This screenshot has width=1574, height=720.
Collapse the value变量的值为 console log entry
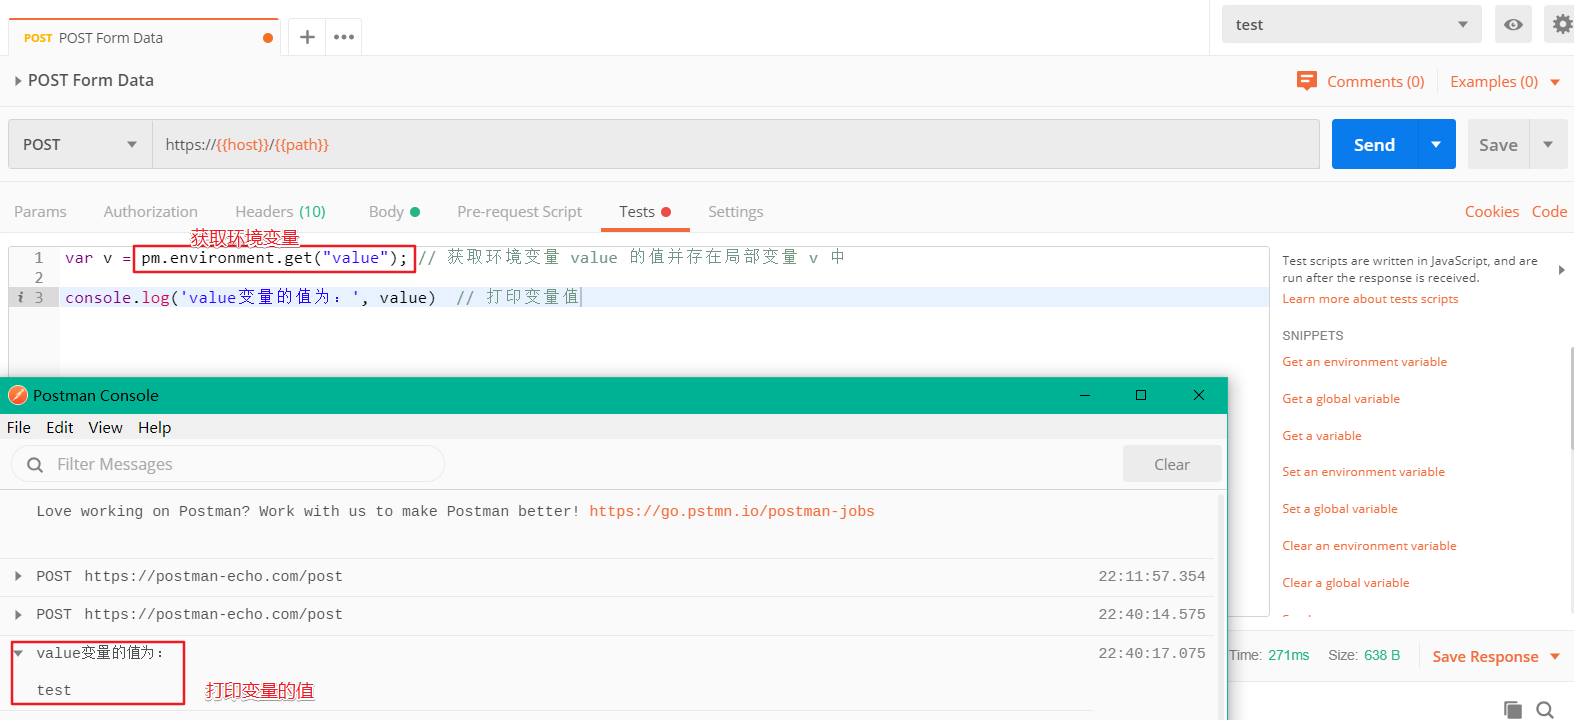pyautogui.click(x=18, y=653)
